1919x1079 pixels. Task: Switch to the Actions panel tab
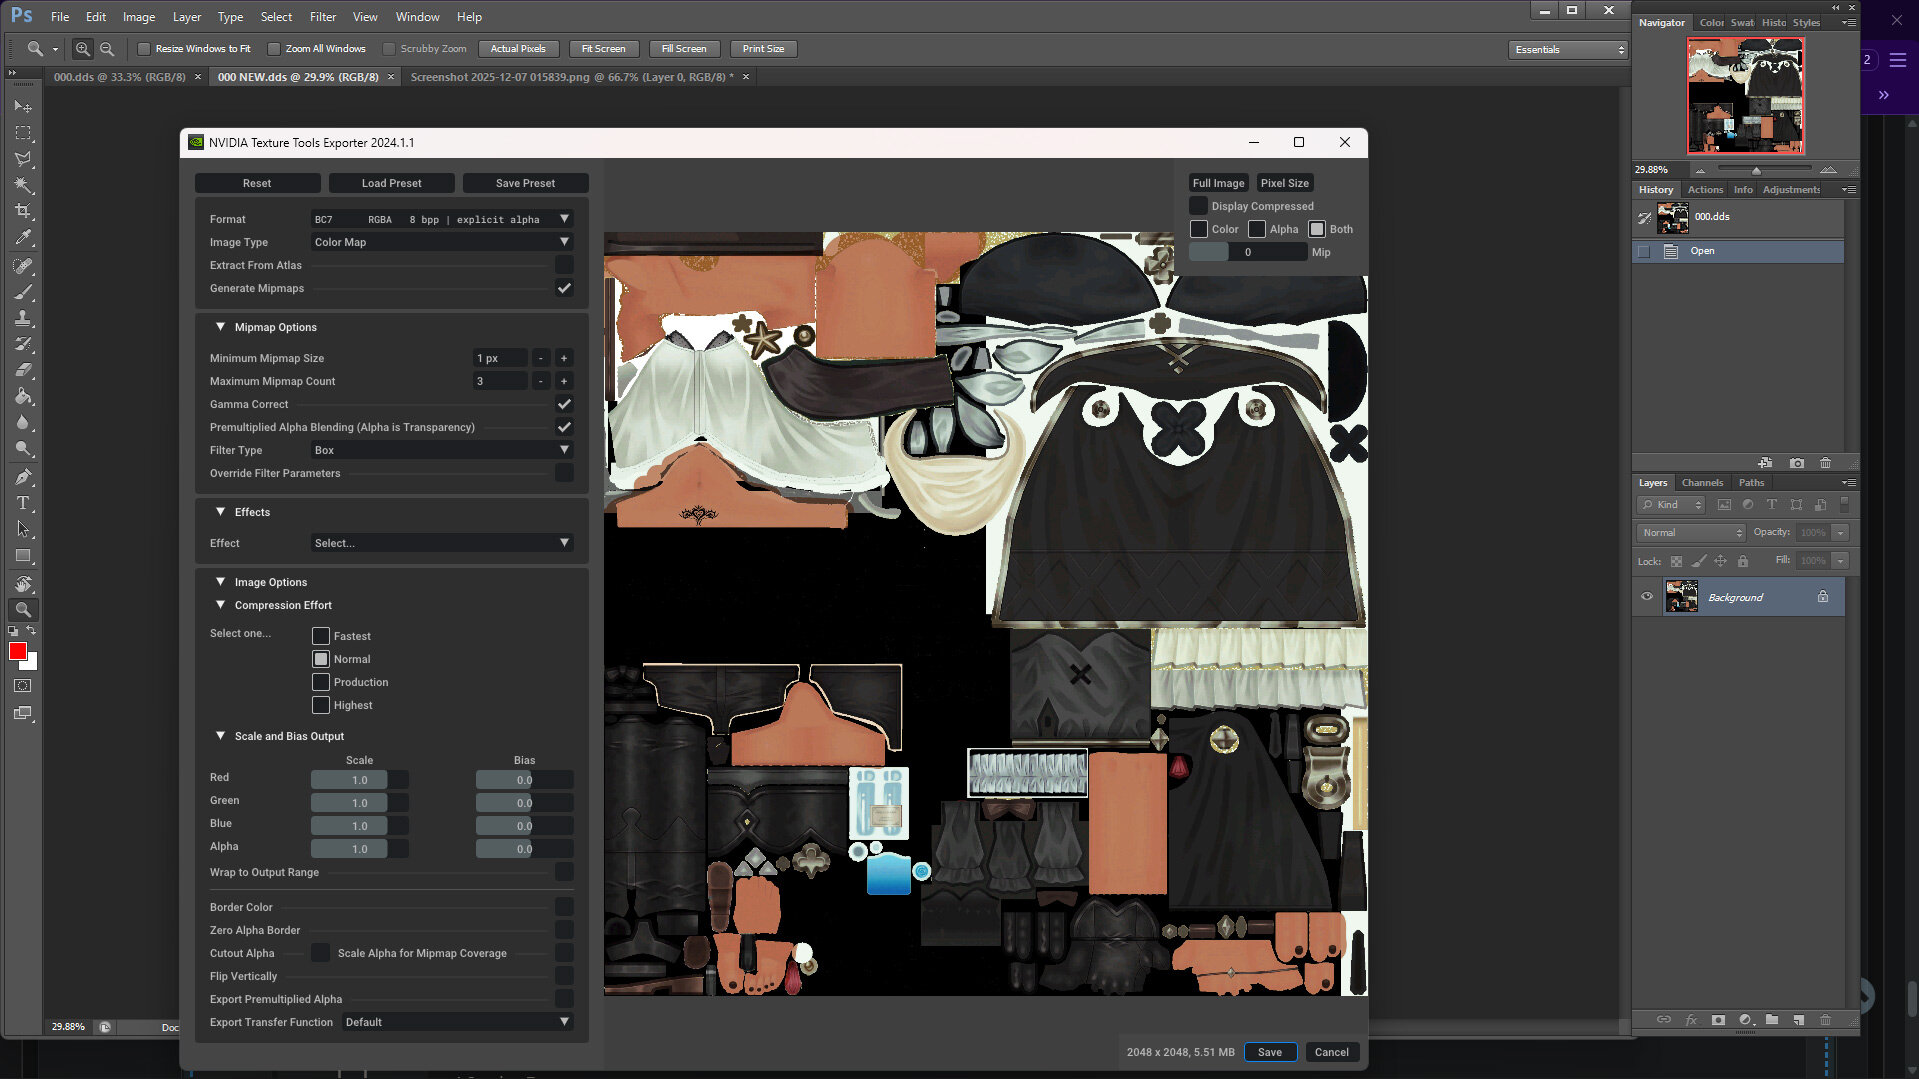1705,189
